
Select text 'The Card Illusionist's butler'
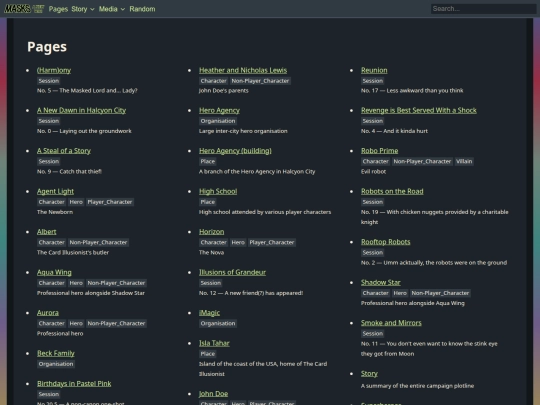pos(73,252)
